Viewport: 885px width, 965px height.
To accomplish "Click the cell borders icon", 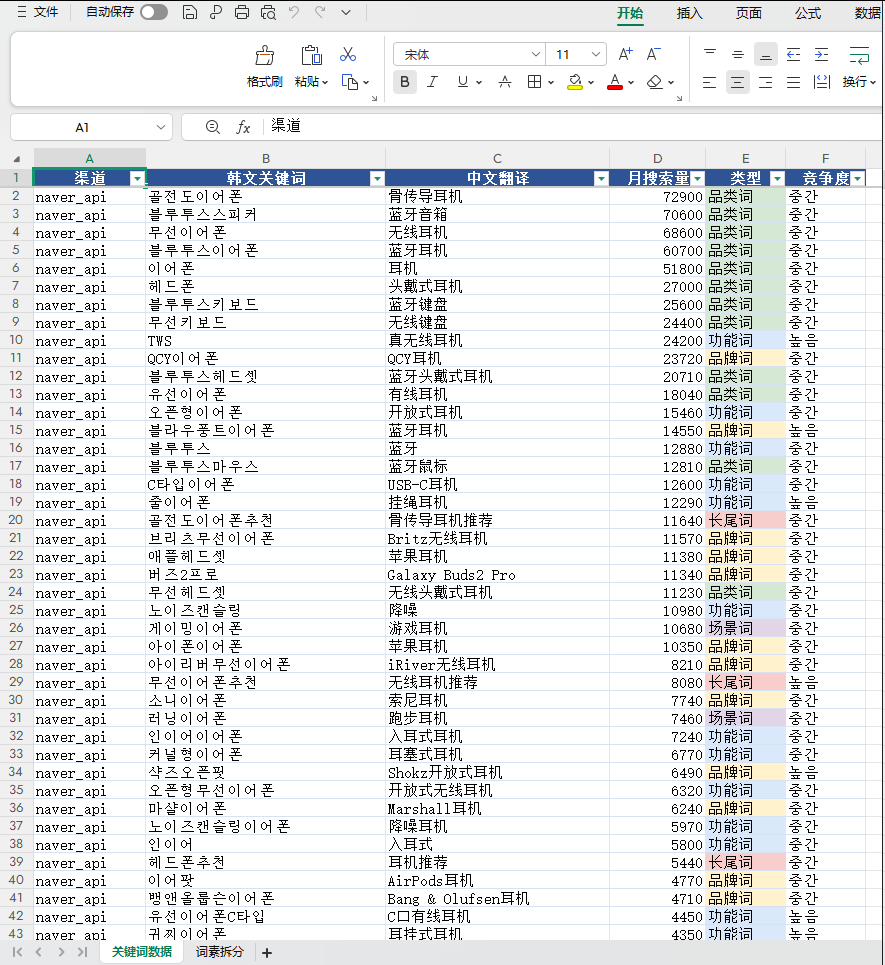I will click(534, 82).
